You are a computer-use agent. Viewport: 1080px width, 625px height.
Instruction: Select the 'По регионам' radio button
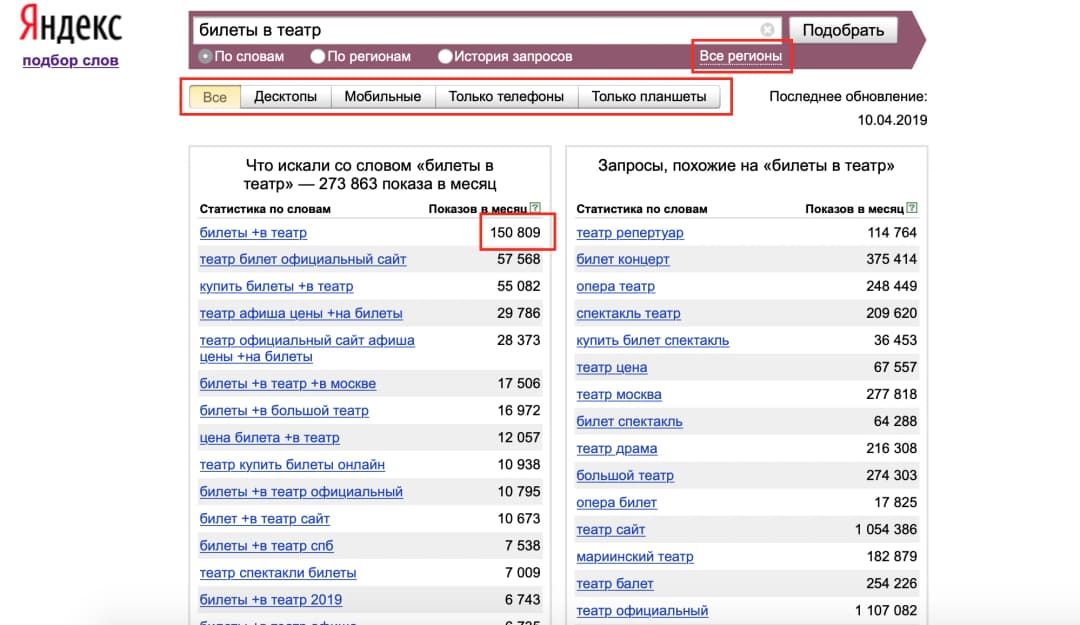click(318, 57)
